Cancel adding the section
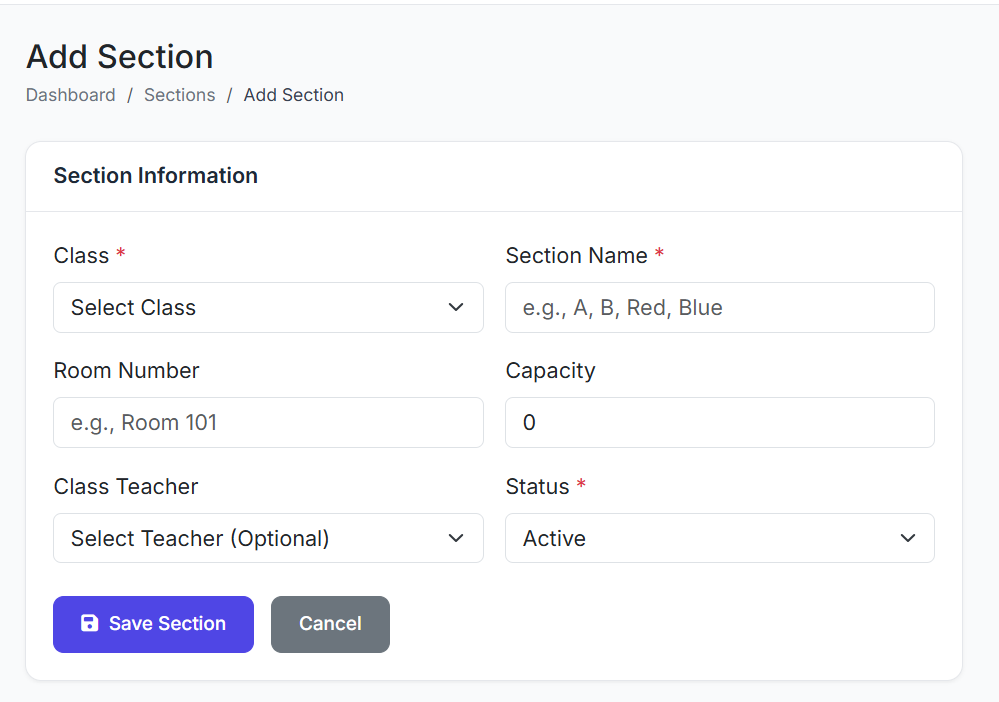Screen dimensions: 999x702 tap(330, 624)
